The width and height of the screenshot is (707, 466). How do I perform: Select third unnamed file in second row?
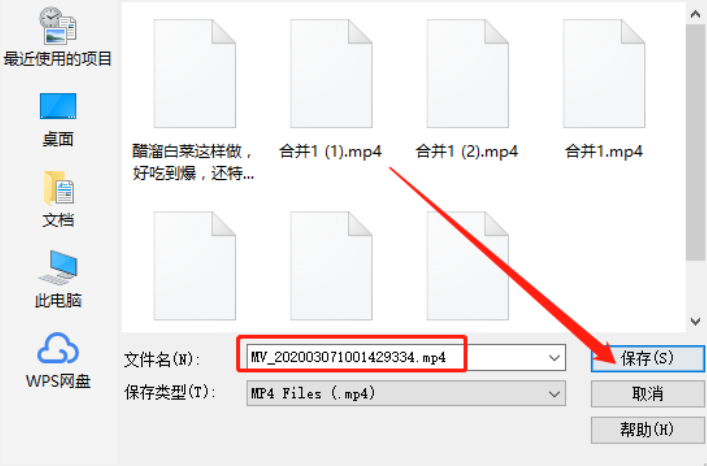(x=468, y=266)
